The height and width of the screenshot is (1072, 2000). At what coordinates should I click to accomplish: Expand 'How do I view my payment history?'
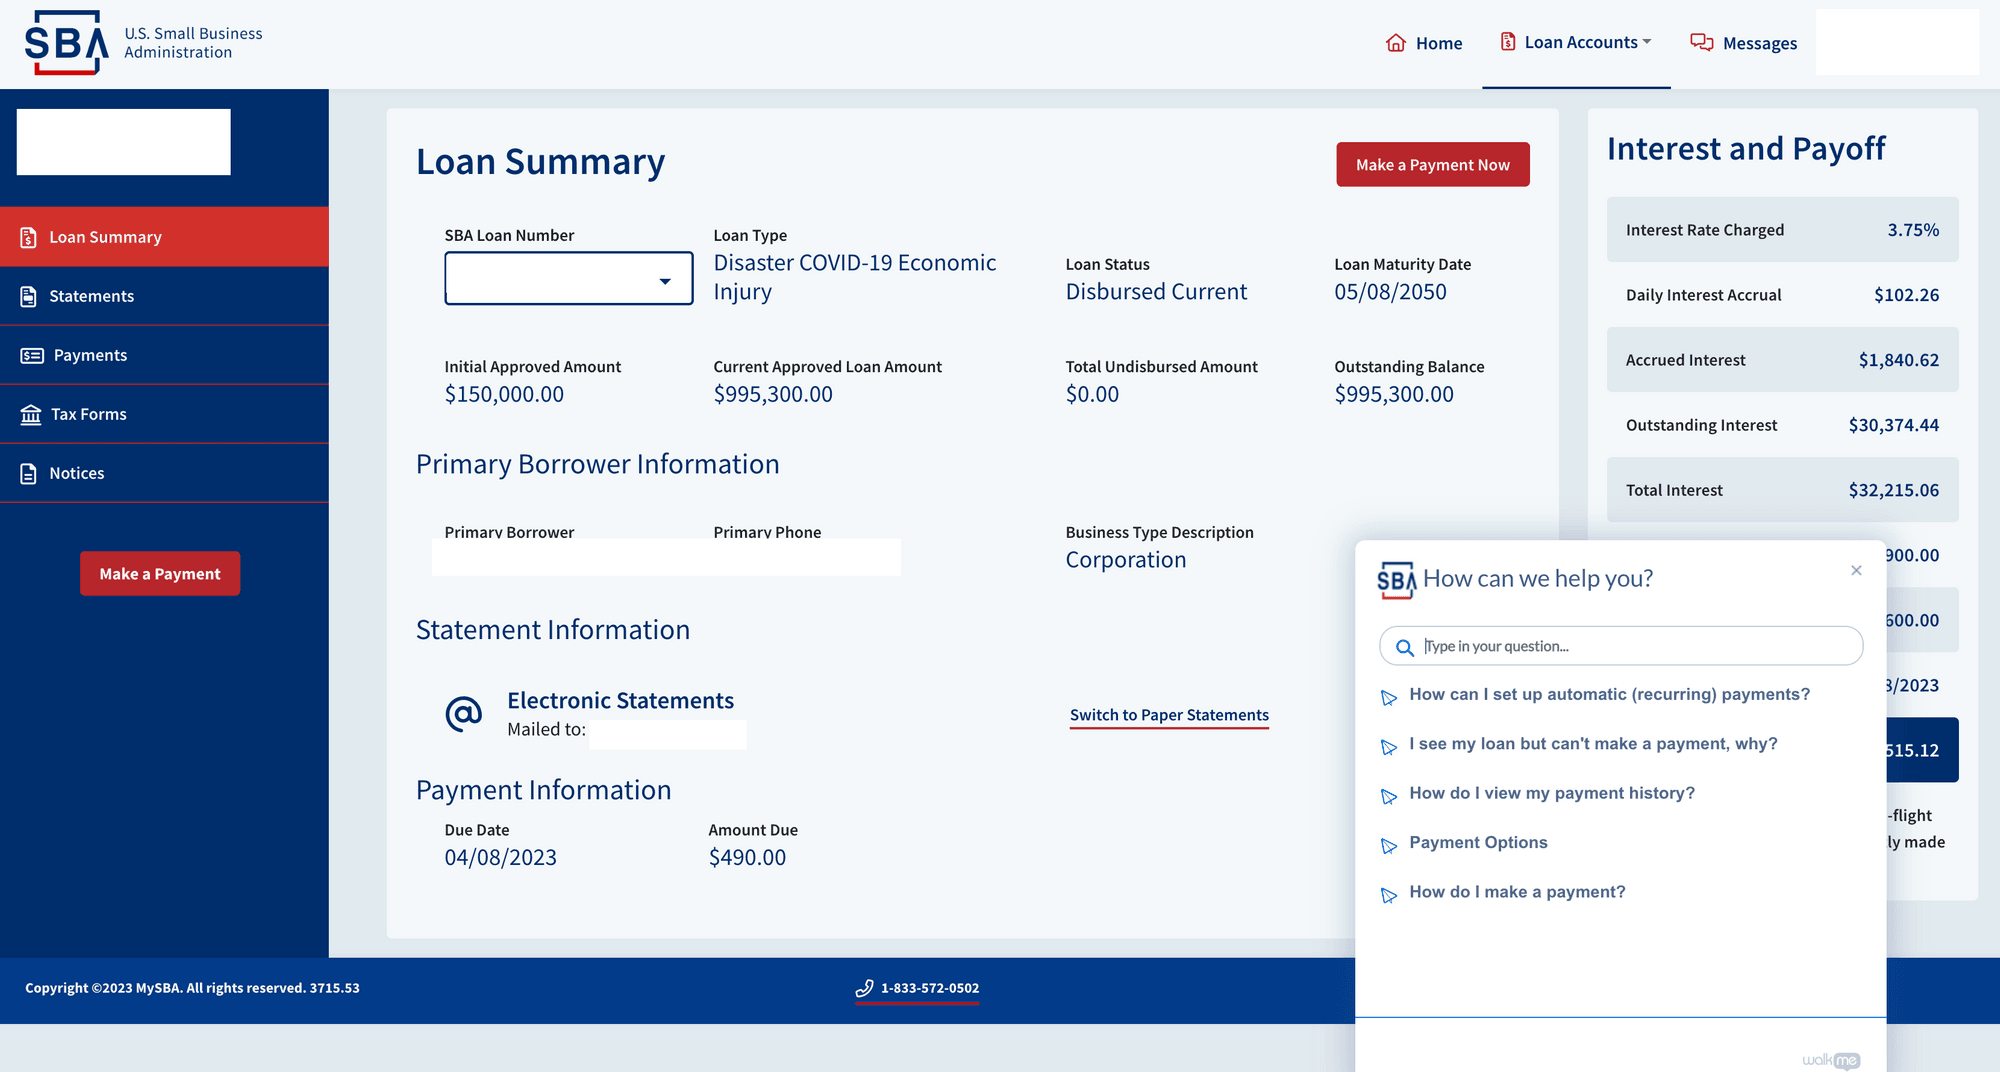[x=1551, y=793]
